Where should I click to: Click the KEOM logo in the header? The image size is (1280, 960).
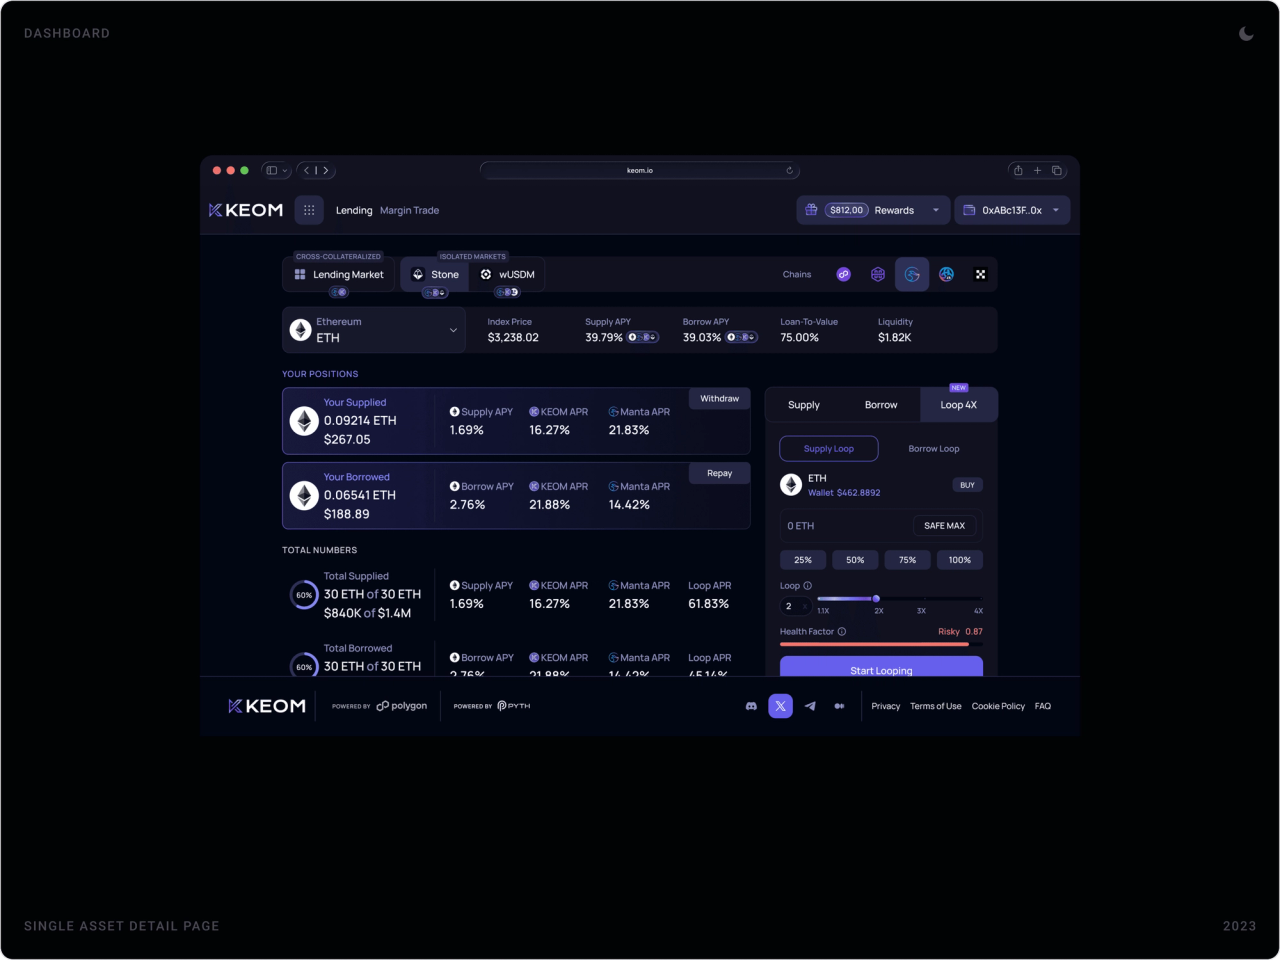[x=246, y=210]
